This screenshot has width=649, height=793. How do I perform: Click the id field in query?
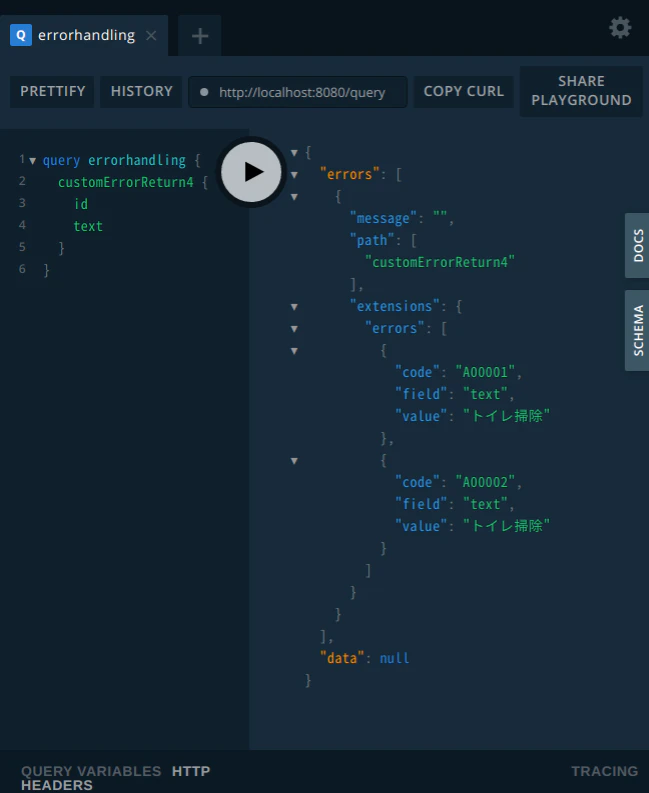pos(81,204)
